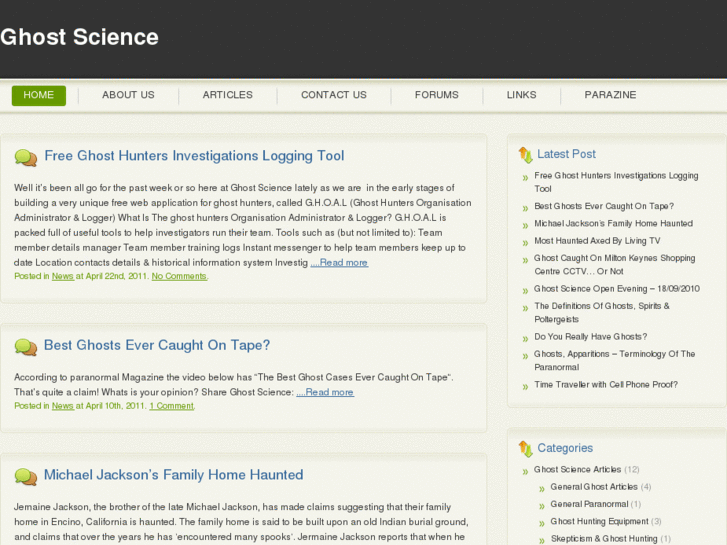Click arrow bullet beside Most Haunted Axed By Living TV

click(525, 242)
